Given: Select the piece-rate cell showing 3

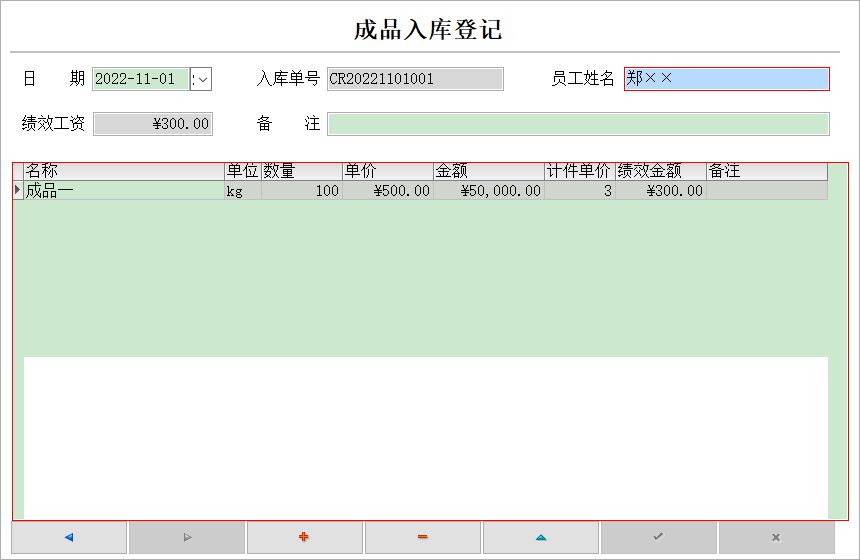Looking at the screenshot, I should pos(580,190).
